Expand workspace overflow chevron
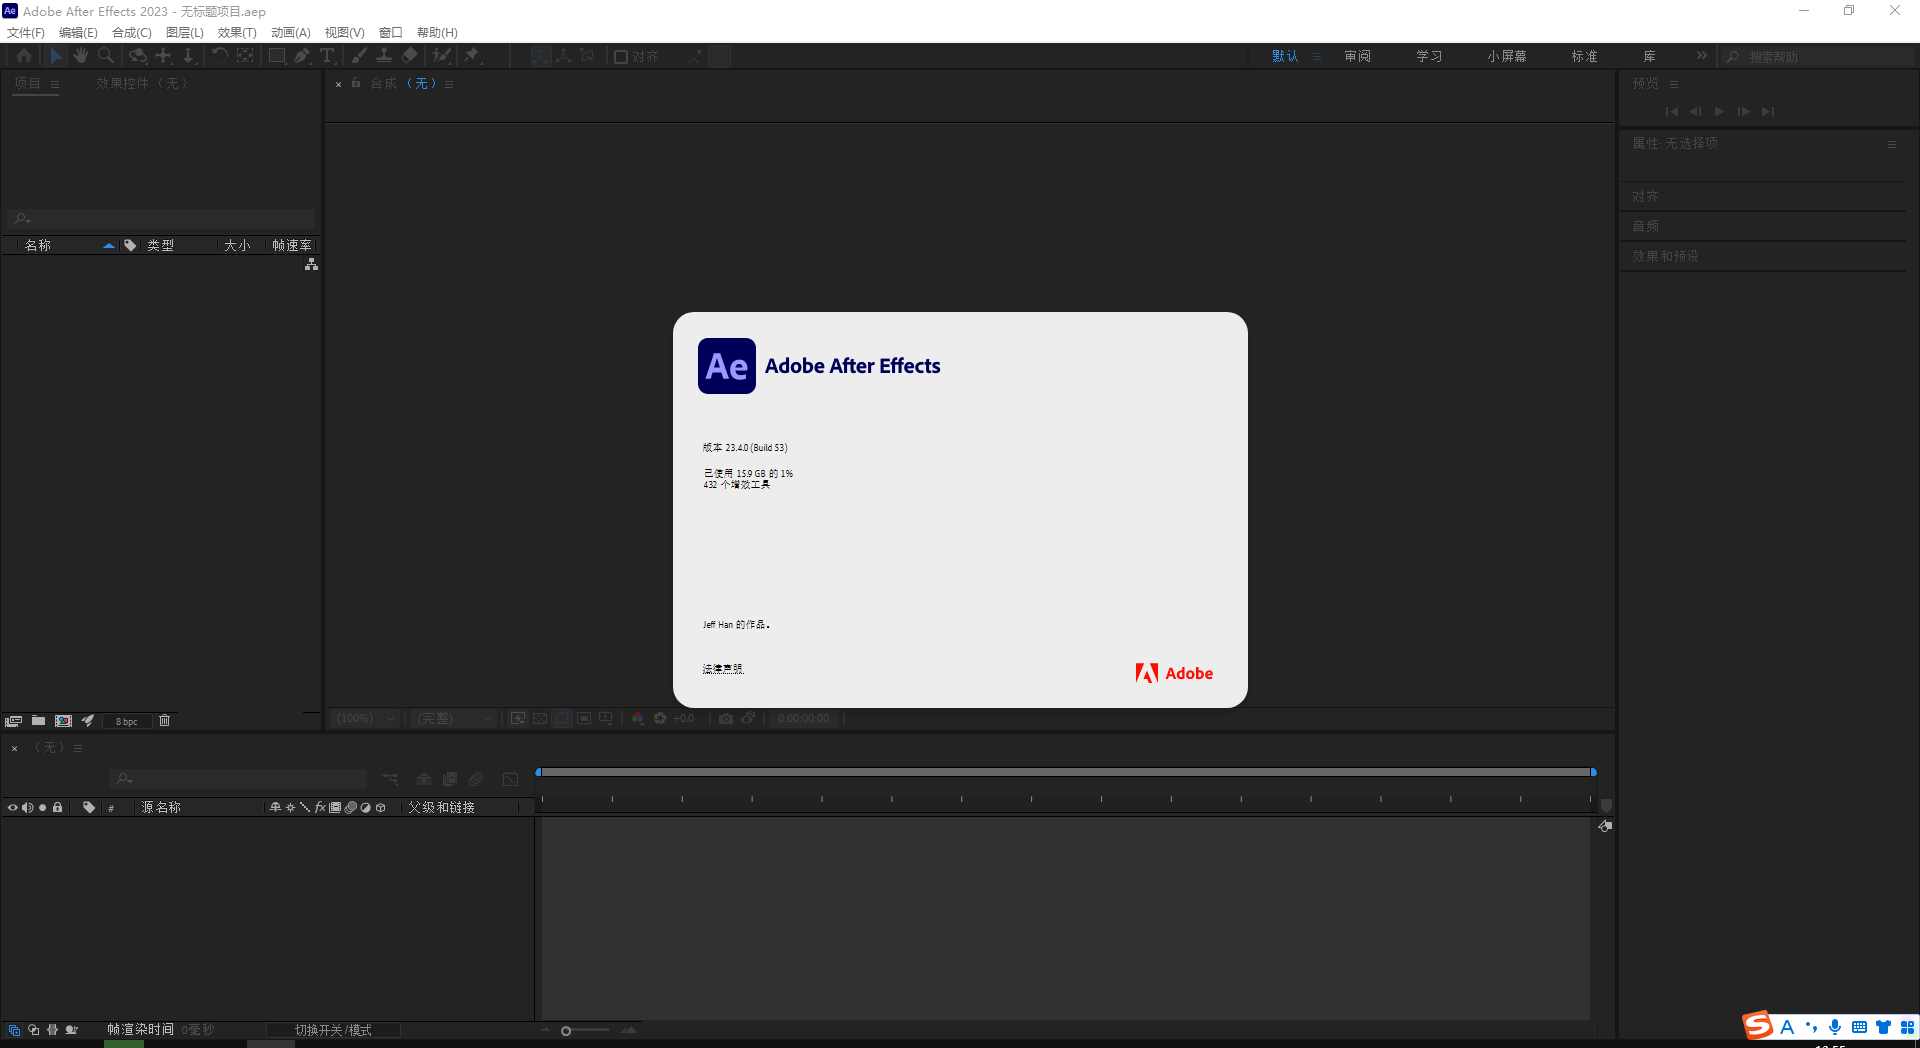This screenshot has height=1048, width=1920. tap(1702, 56)
